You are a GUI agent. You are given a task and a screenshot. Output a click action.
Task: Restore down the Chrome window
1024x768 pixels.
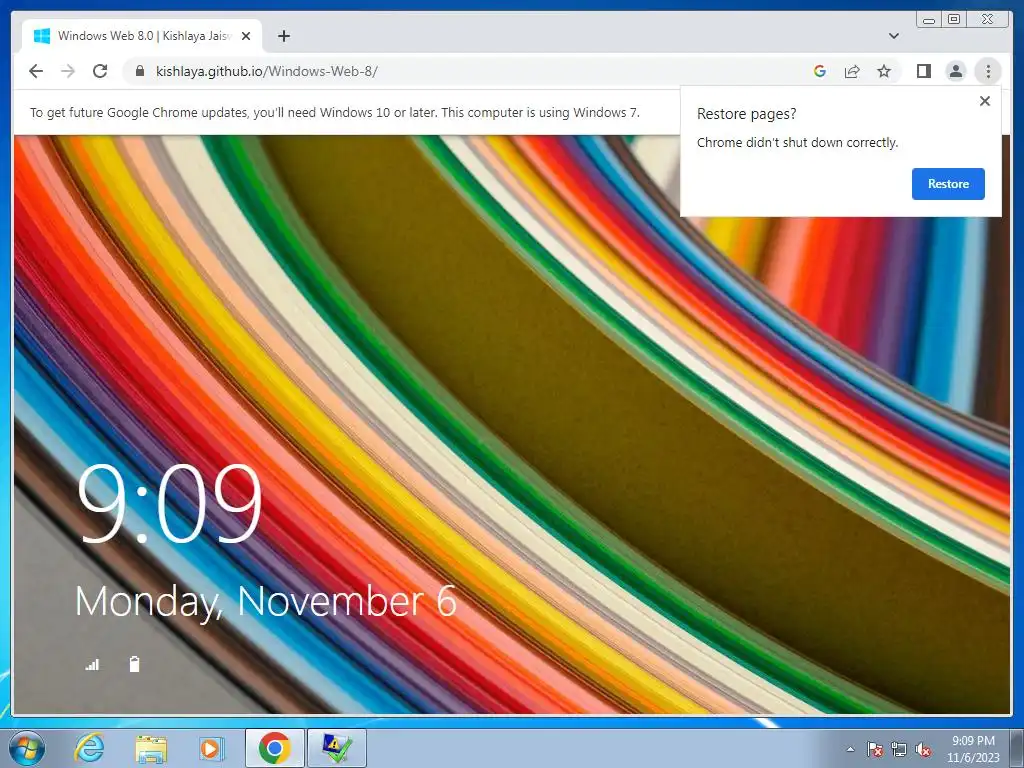954,20
